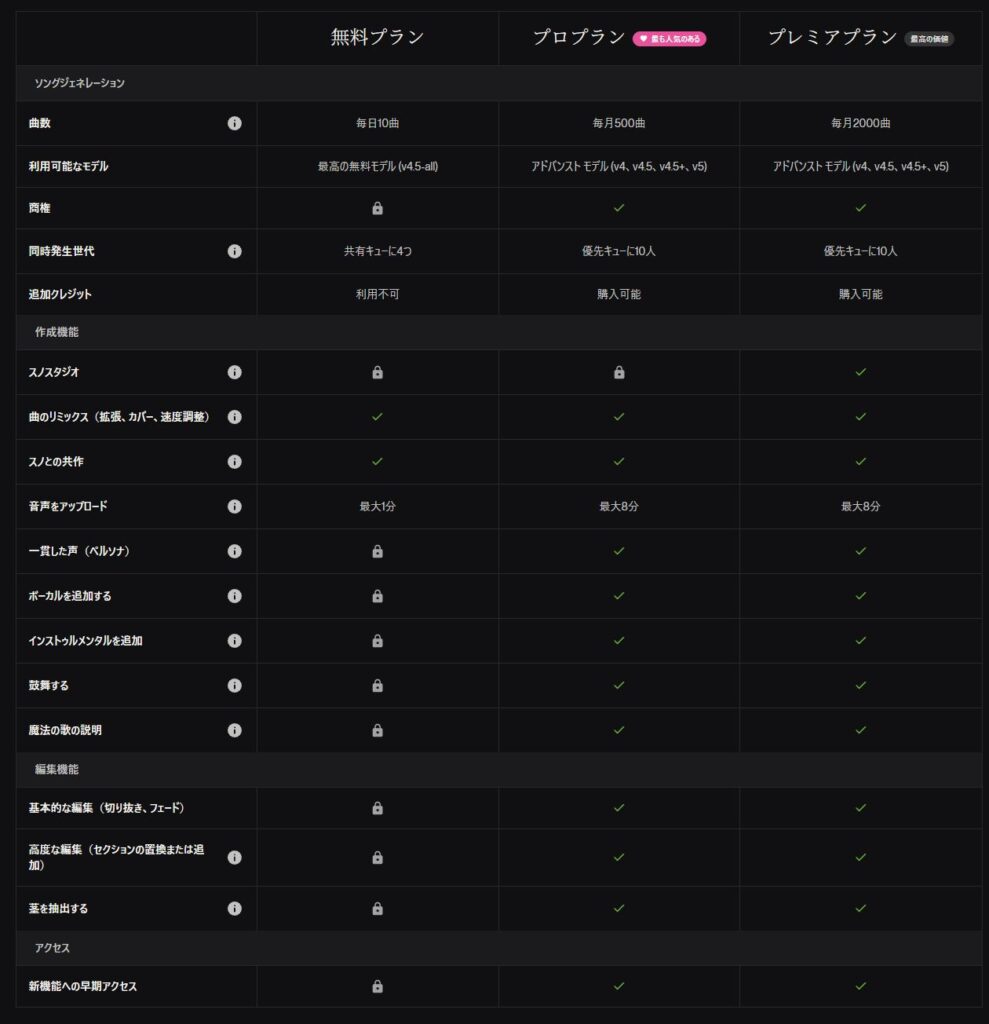Open info for 魔法の歌の説明
This screenshot has height=1024, width=989.
coord(234,730)
